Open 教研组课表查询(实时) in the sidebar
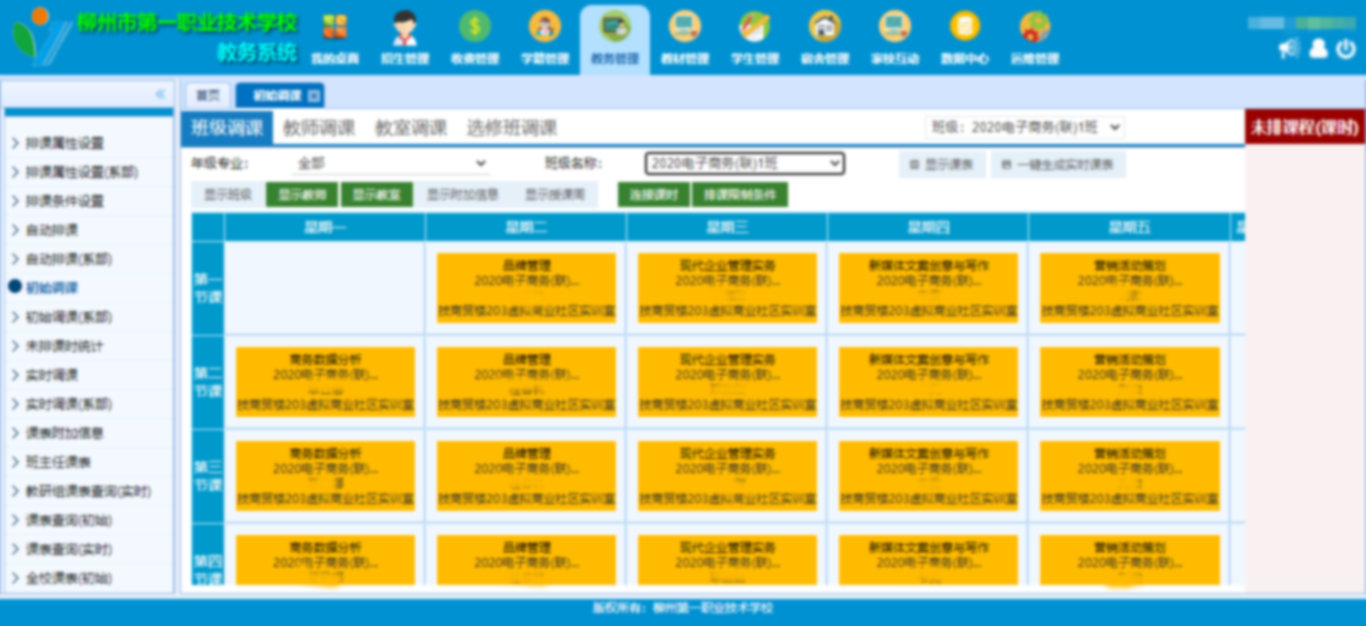The height and width of the screenshot is (626, 1366). 88,491
